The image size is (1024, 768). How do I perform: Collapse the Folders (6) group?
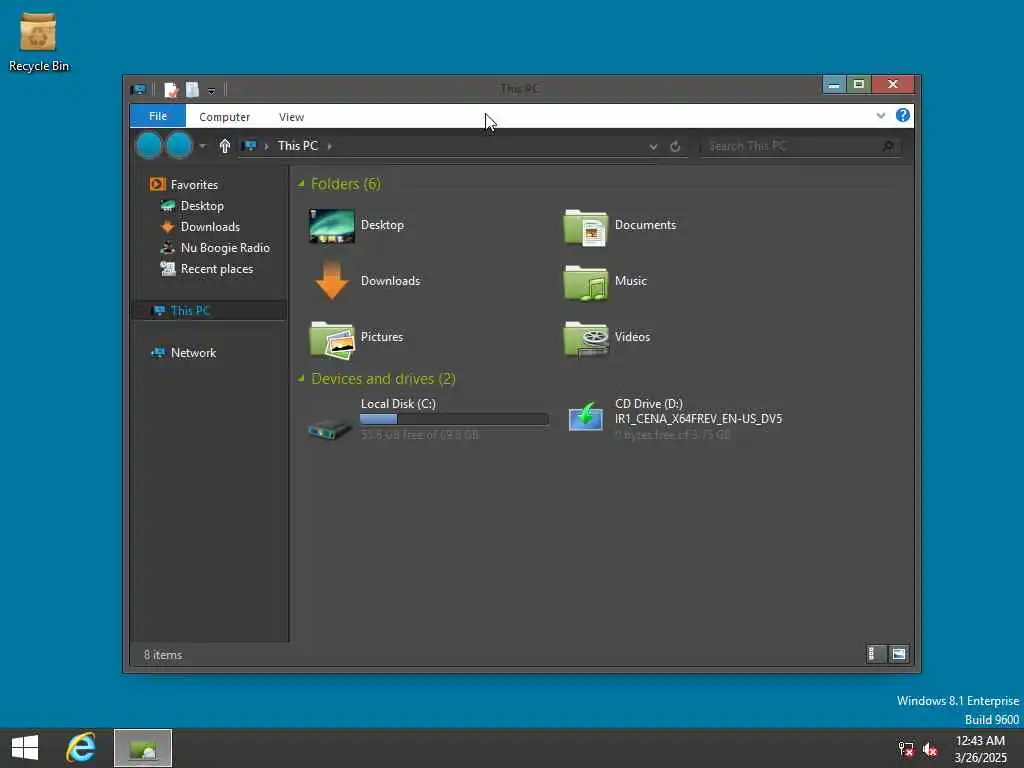[x=301, y=184]
